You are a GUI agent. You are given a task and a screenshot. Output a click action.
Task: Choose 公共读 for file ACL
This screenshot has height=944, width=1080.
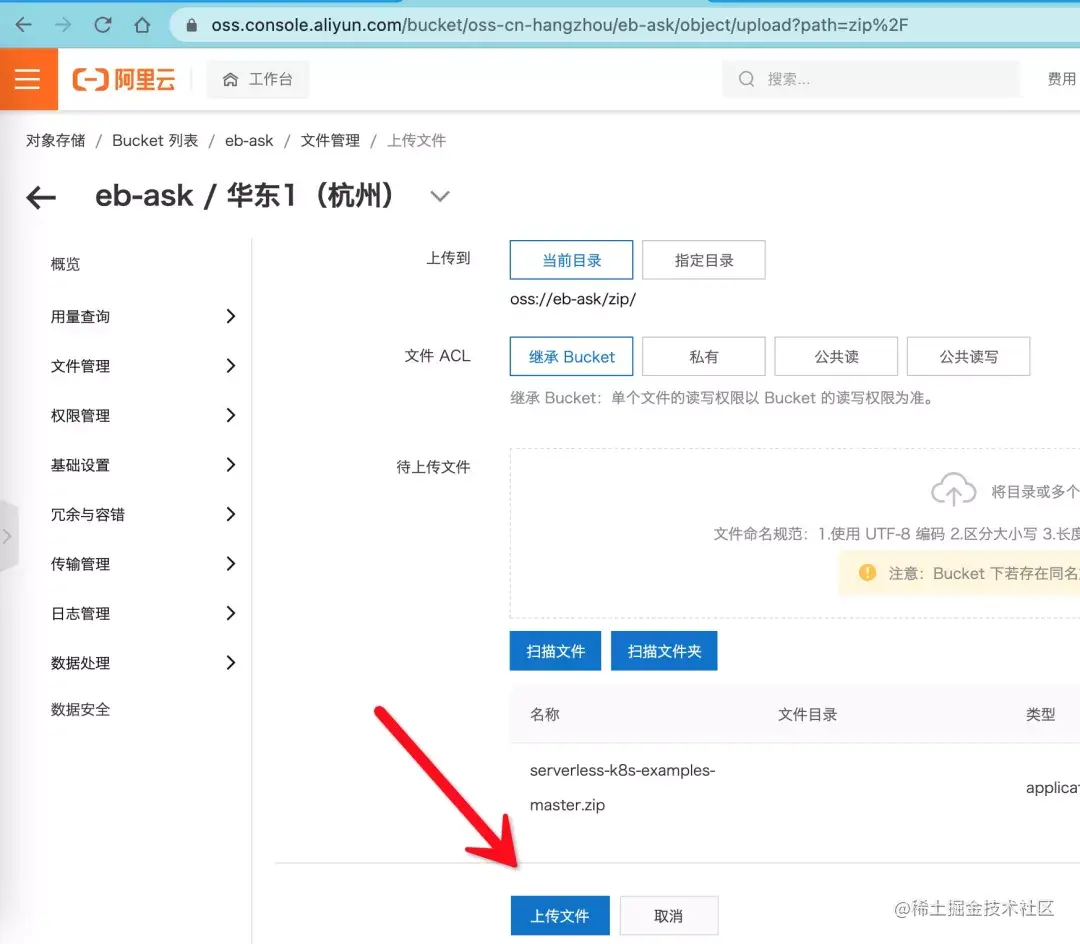(836, 357)
